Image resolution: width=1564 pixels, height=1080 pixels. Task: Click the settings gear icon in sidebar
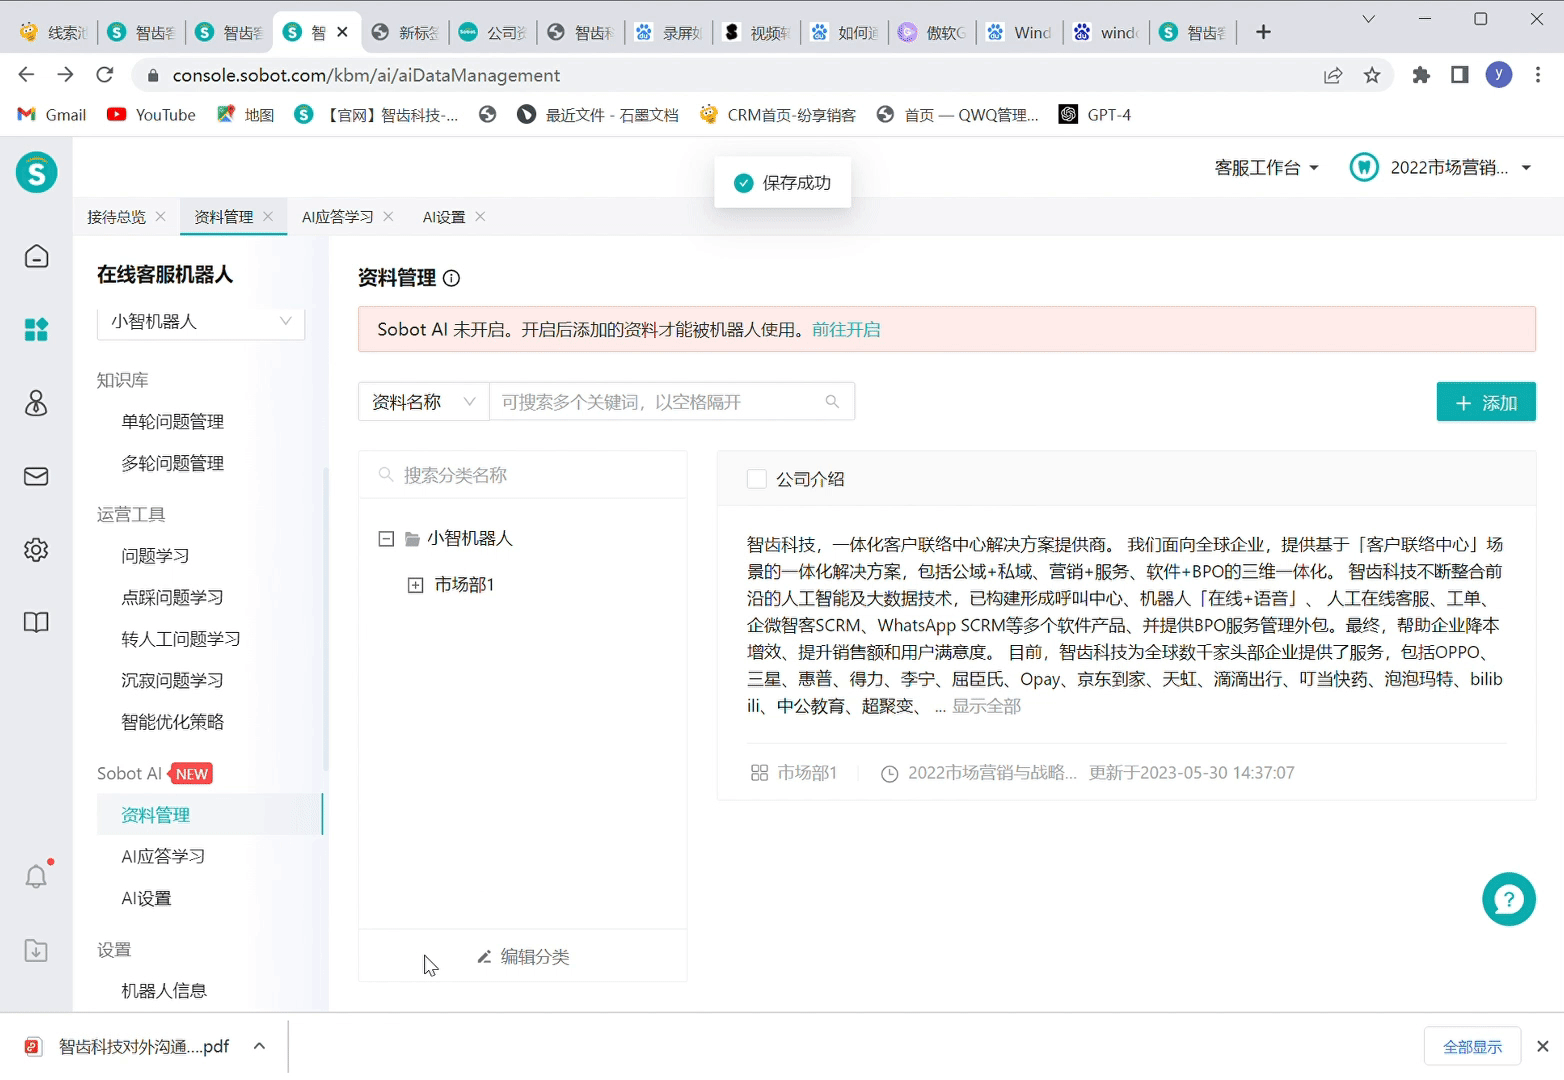(36, 550)
